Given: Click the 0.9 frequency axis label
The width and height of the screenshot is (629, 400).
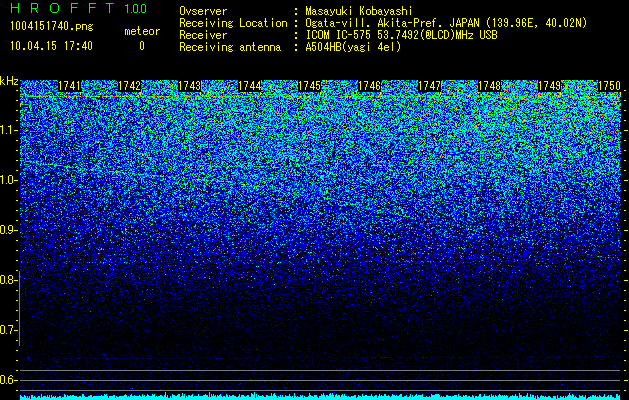Looking at the screenshot, I should 9,230.
